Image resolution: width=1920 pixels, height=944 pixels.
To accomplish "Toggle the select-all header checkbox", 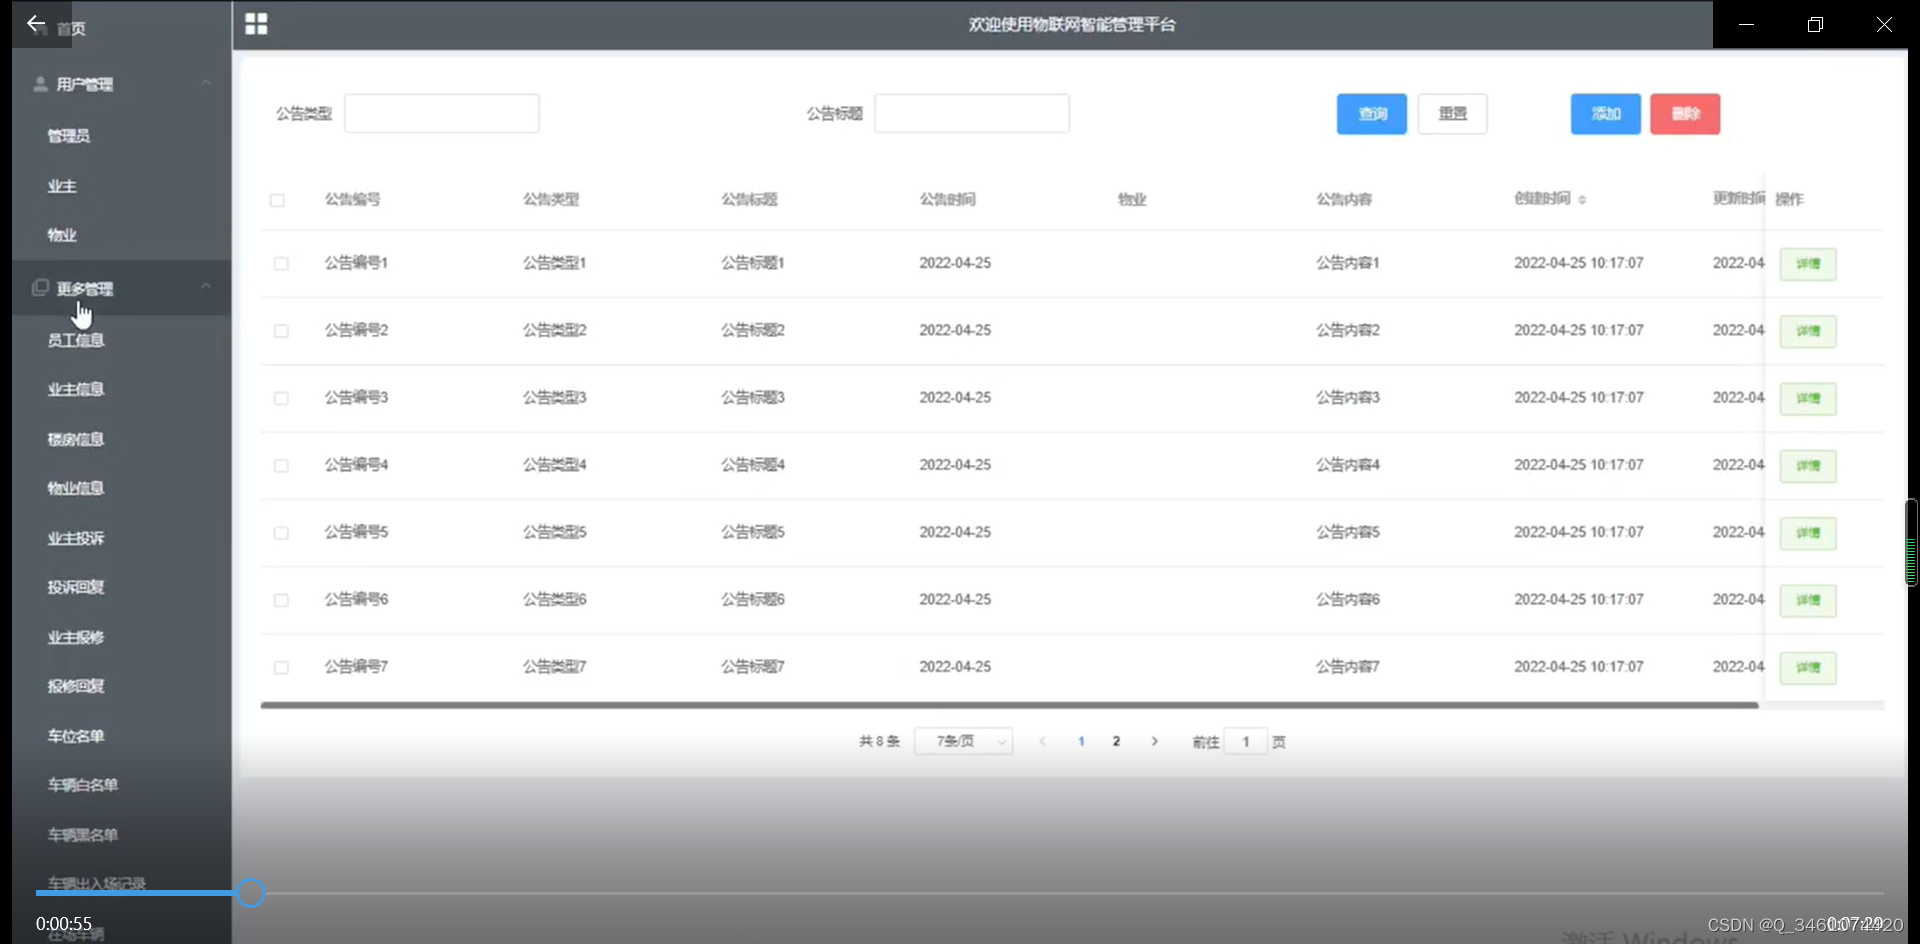I will 277,200.
